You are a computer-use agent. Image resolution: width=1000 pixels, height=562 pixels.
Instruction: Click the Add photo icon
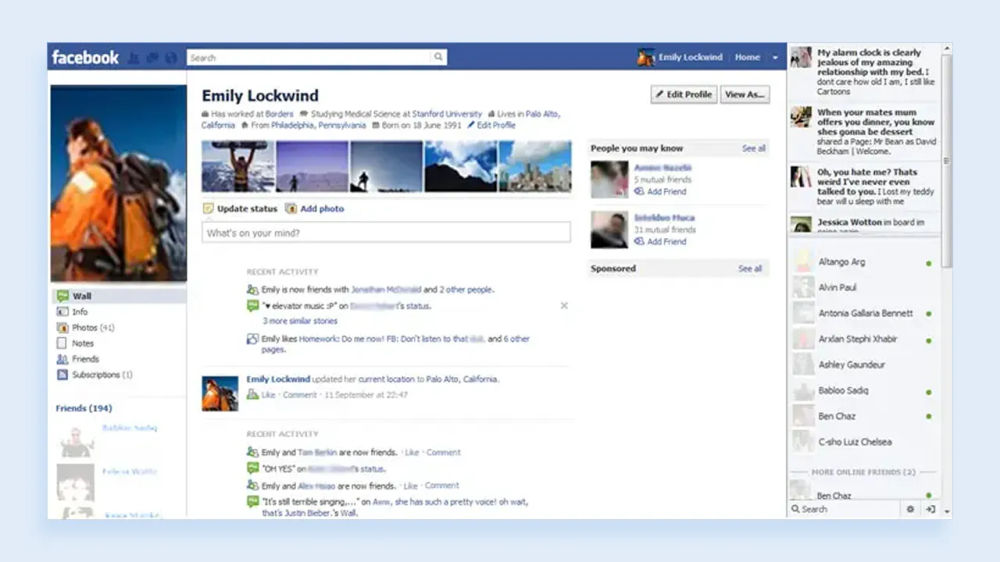(291, 209)
